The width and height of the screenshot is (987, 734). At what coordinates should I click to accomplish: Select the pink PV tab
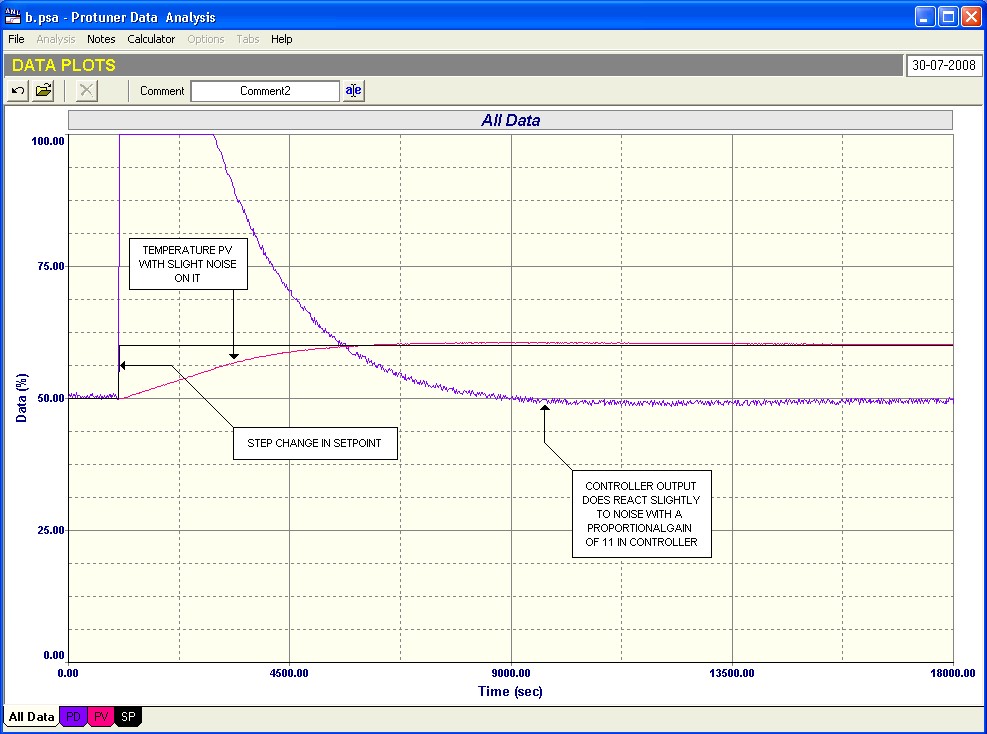pos(101,716)
